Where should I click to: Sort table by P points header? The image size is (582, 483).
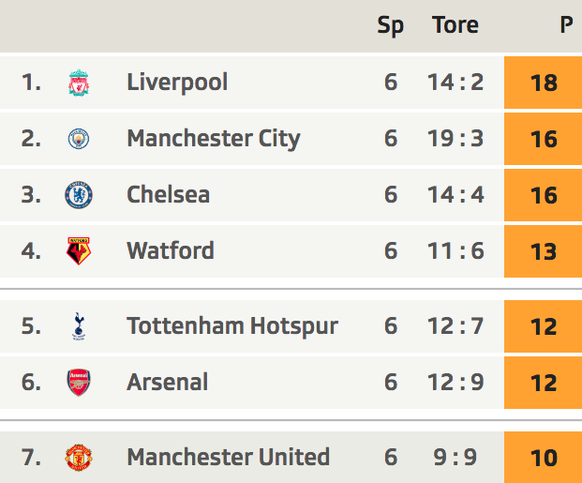566,26
